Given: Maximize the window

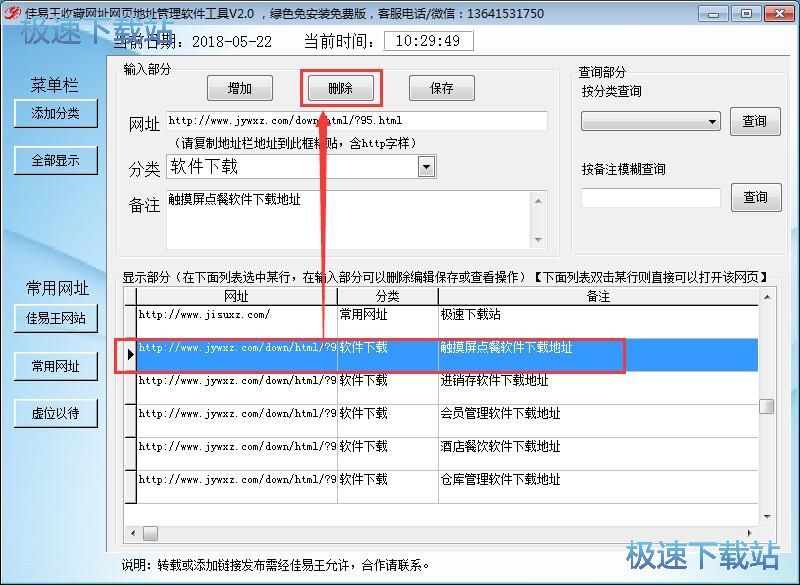Looking at the screenshot, I should point(746,13).
